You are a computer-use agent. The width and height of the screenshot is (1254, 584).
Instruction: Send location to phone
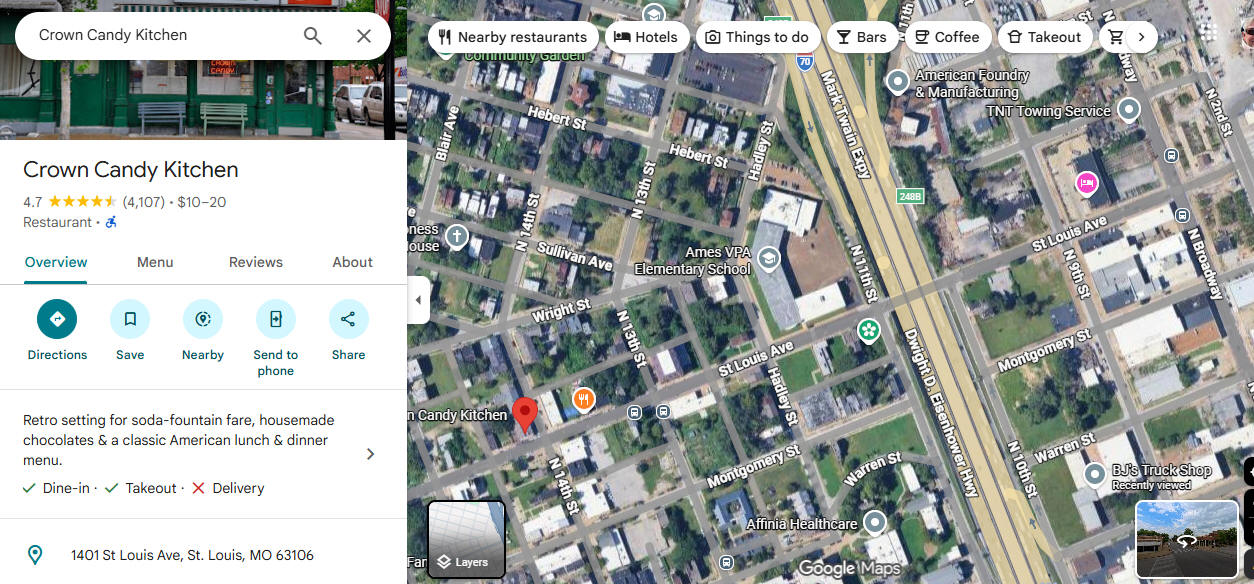pos(276,319)
